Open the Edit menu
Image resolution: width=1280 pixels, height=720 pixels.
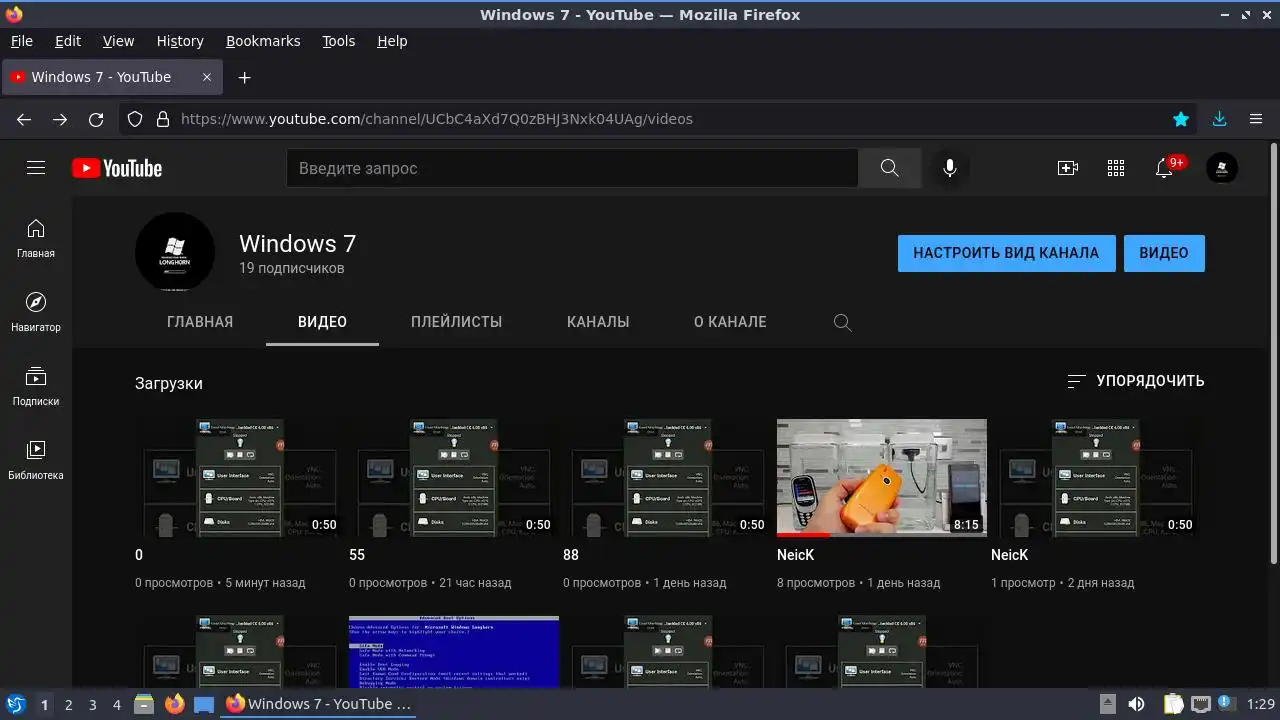tap(68, 41)
